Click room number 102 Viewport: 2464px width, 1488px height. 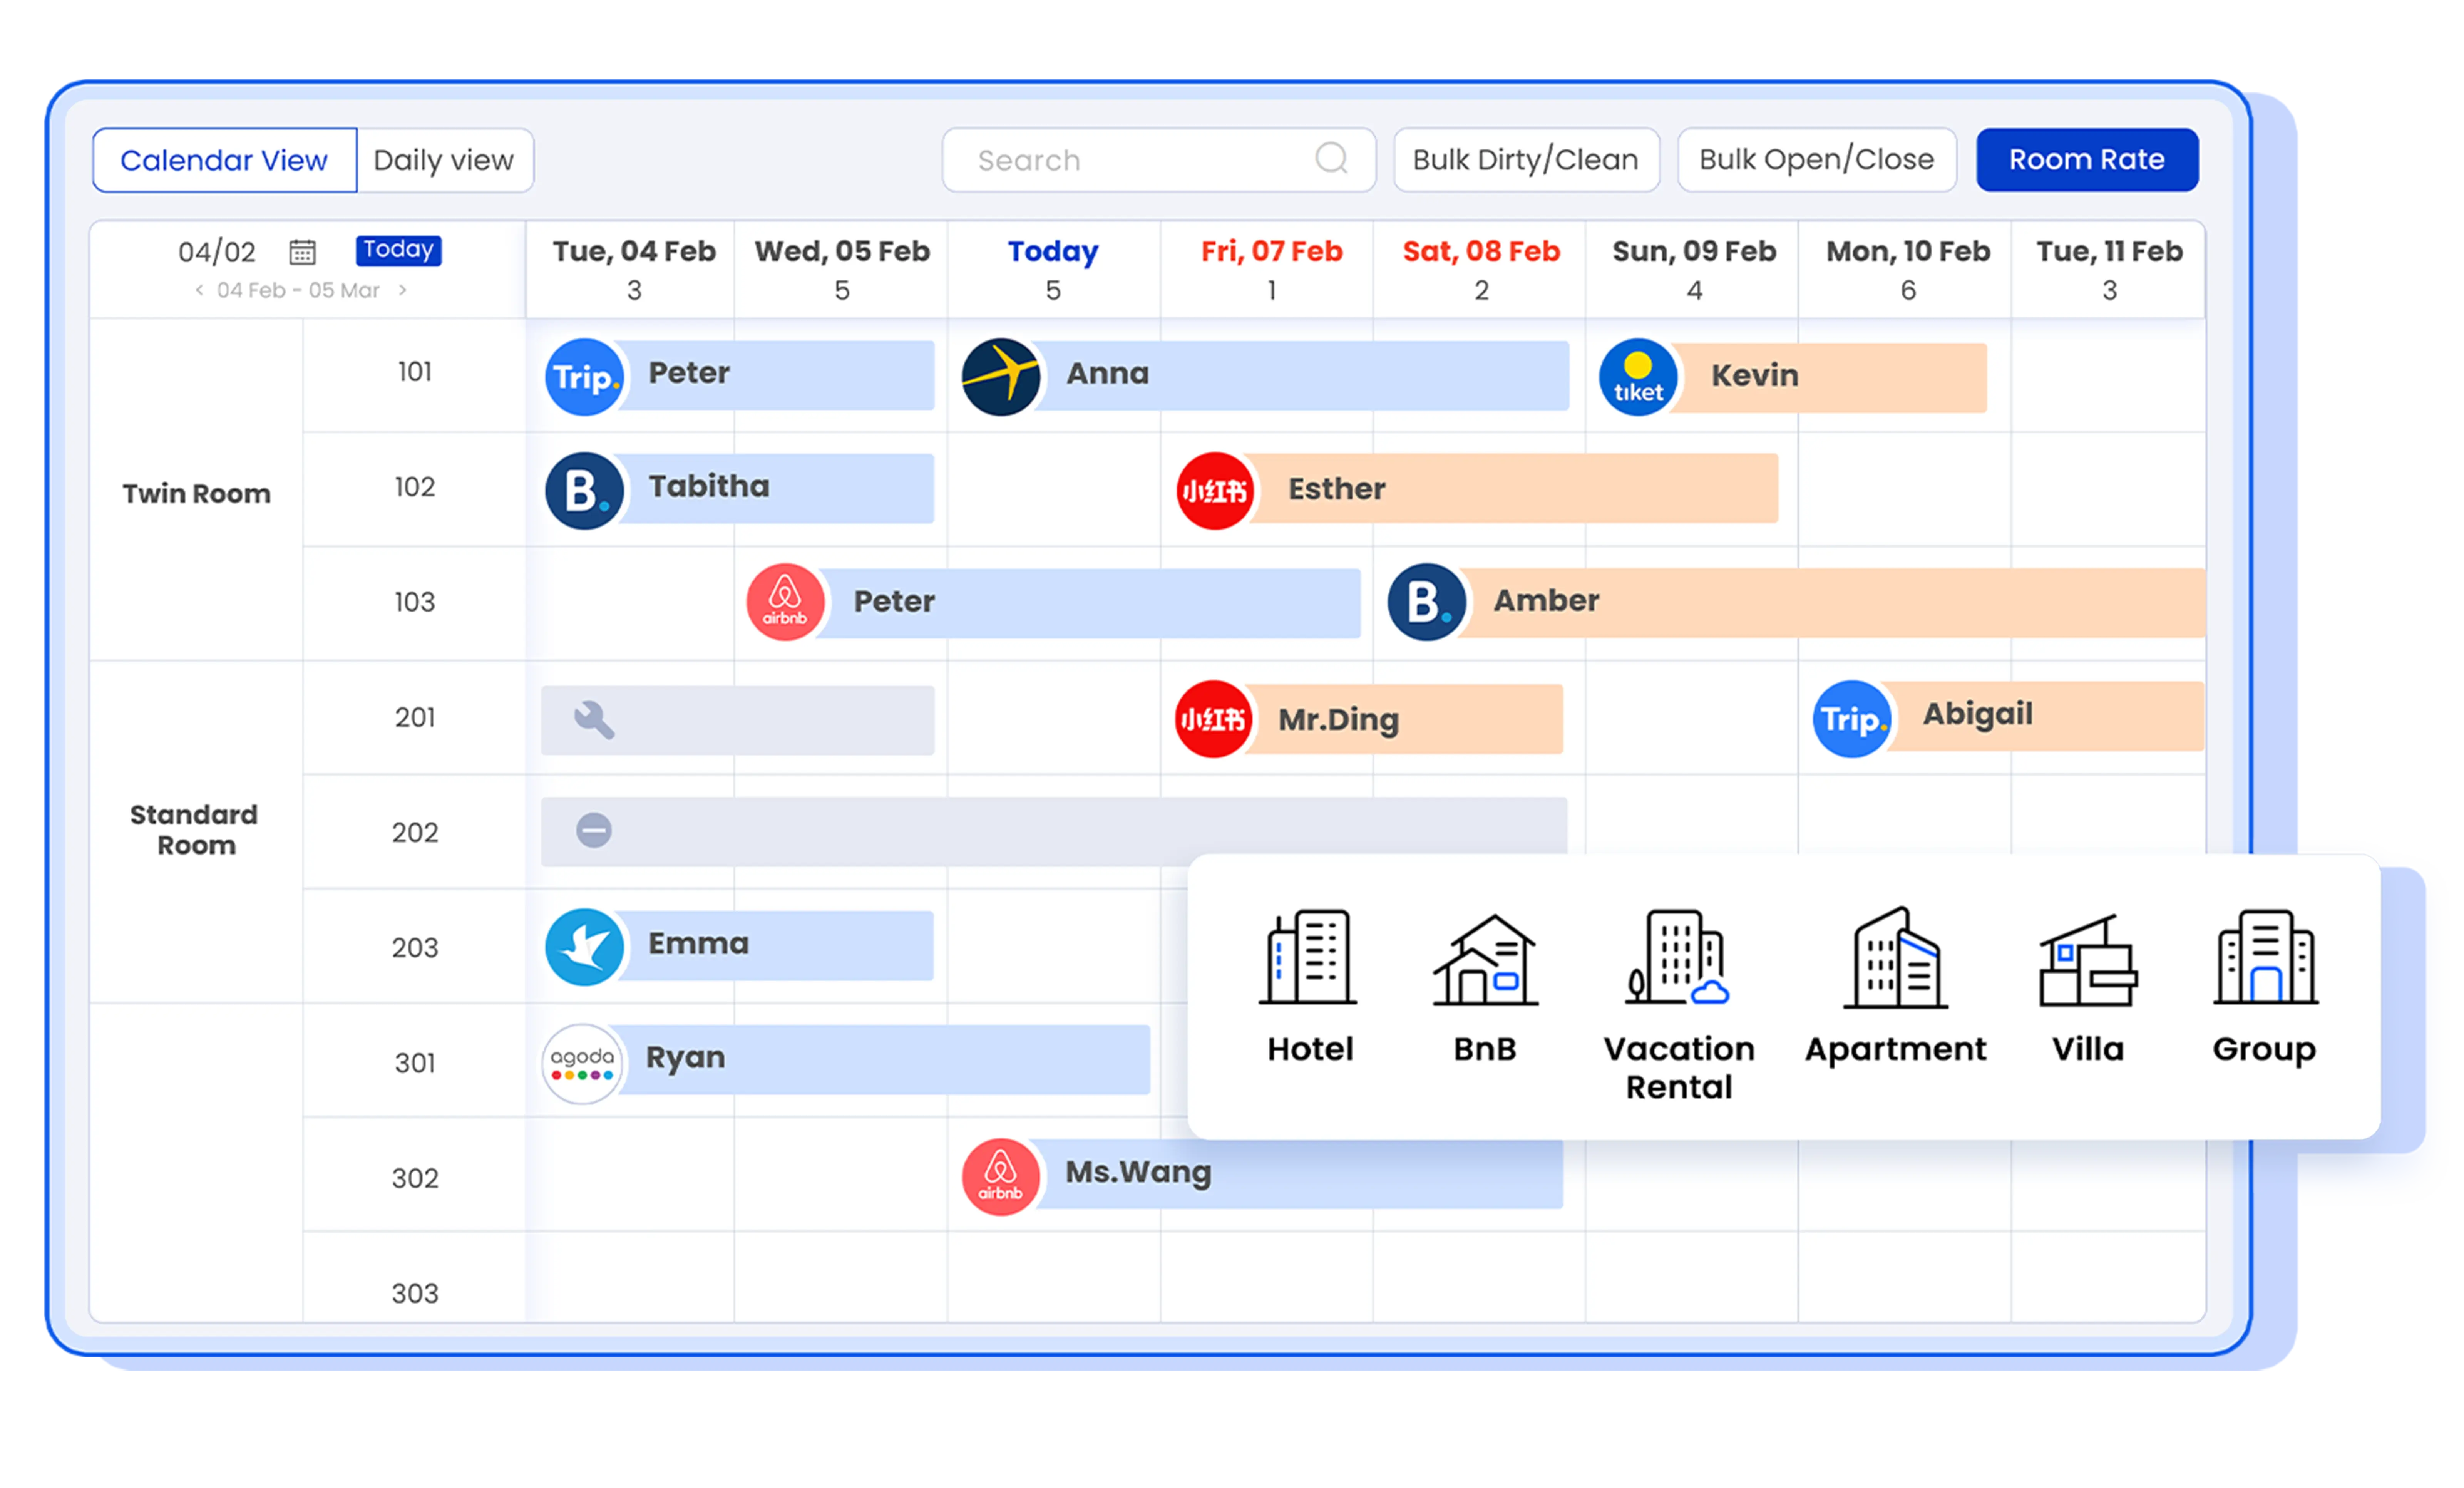415,487
